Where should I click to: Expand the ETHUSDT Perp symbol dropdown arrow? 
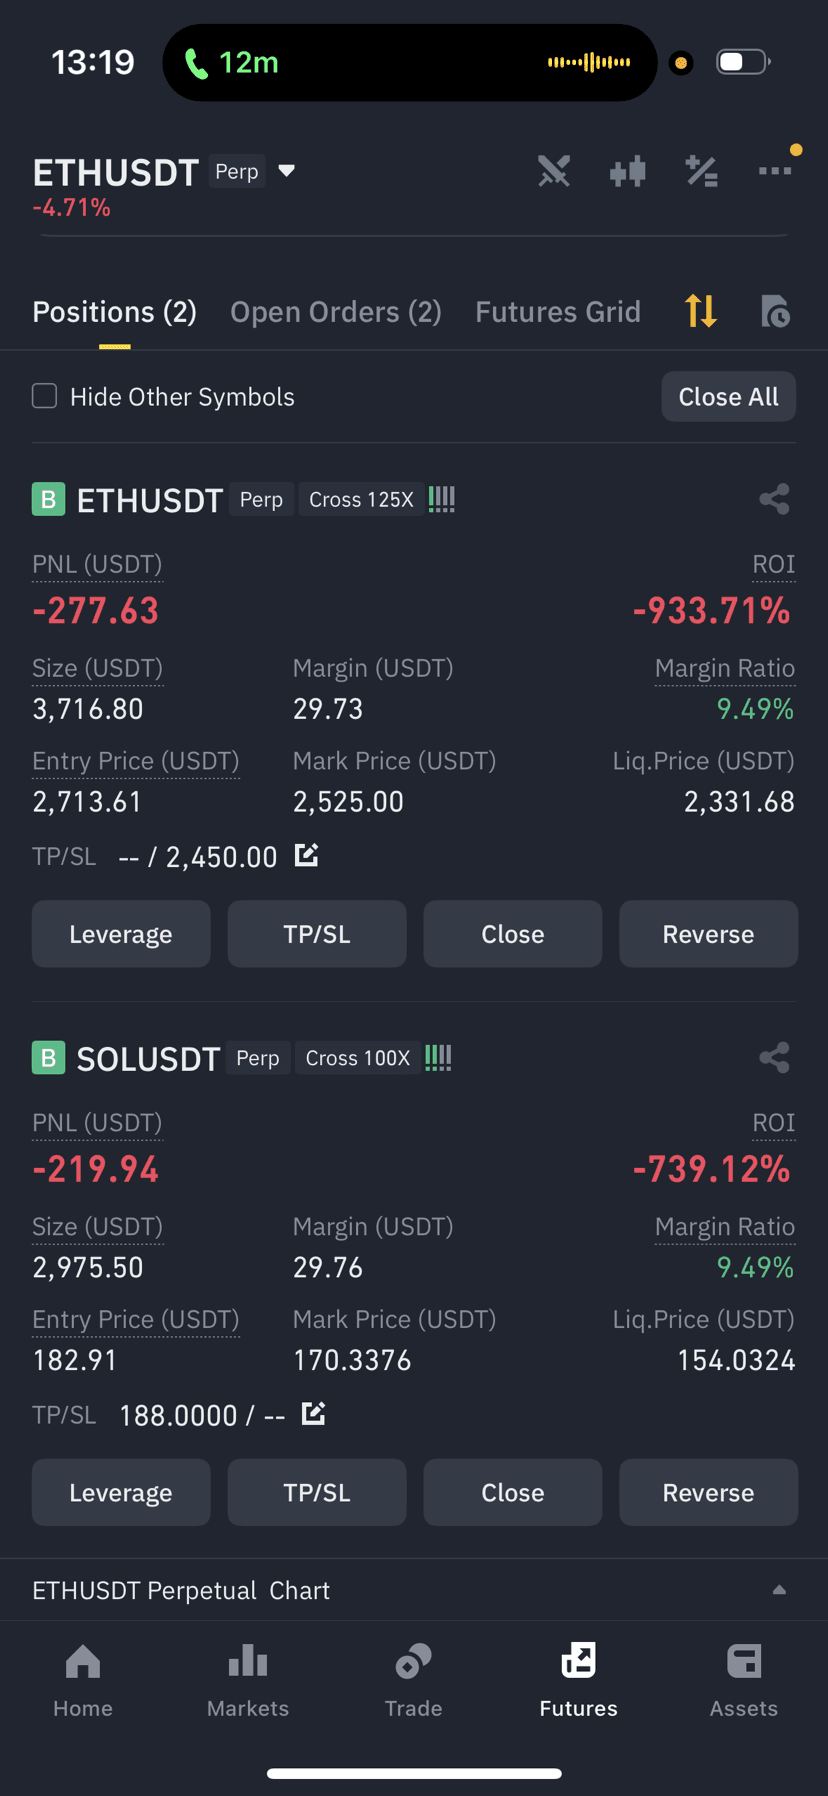click(286, 171)
